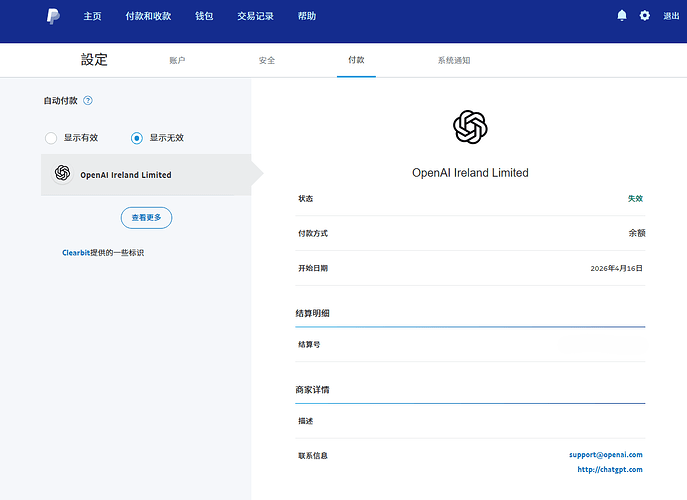
Task: Click the 联系信息 row label
Action: (313, 456)
